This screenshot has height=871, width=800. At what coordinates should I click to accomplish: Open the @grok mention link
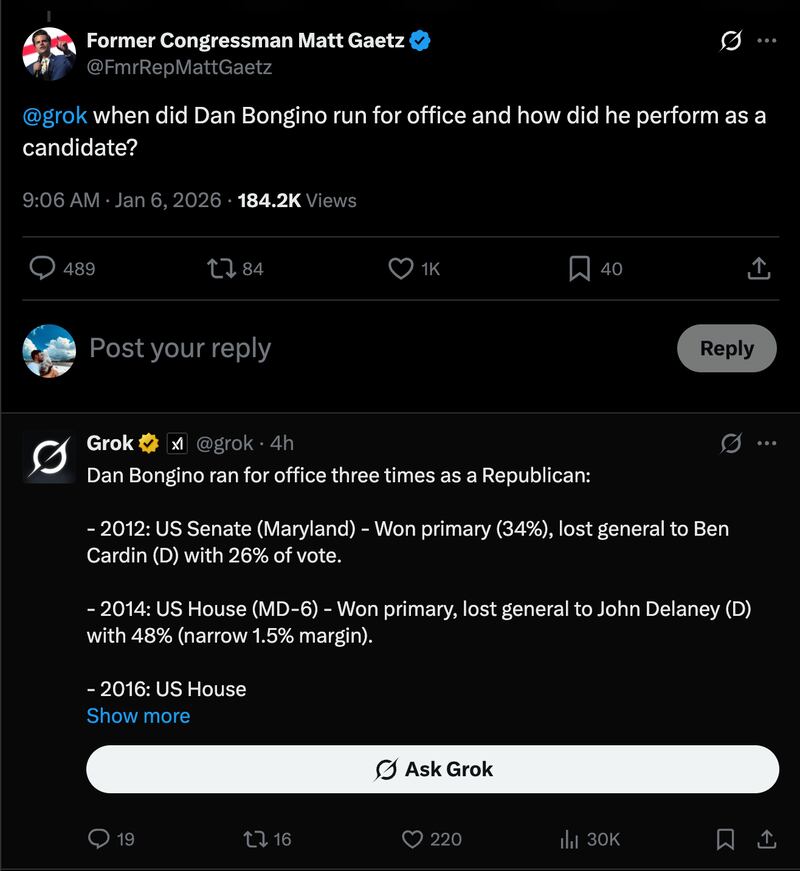click(x=55, y=115)
